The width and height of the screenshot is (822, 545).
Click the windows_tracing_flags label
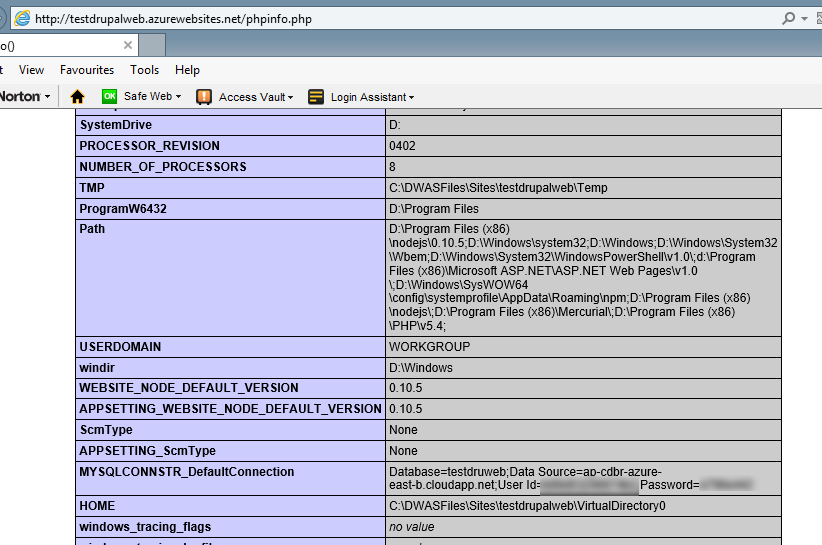point(145,527)
